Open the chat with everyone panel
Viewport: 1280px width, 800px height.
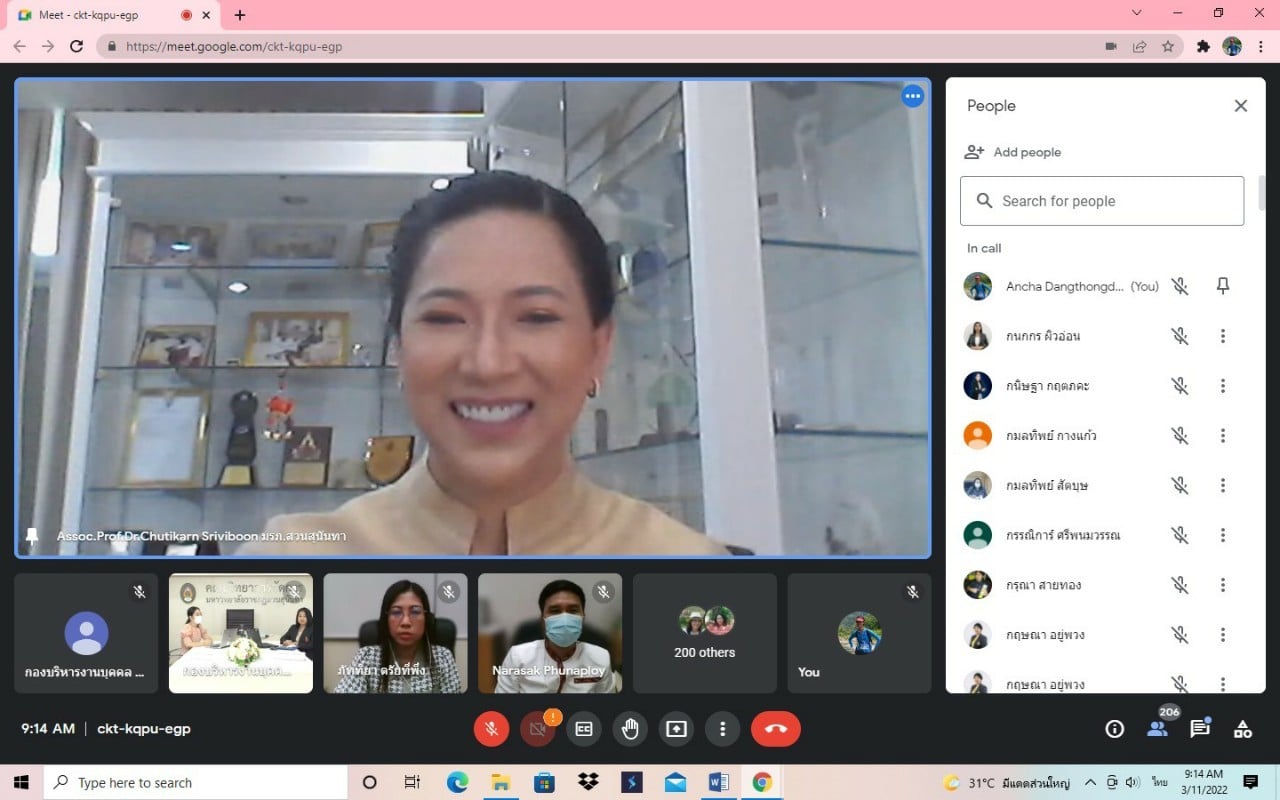click(x=1200, y=729)
